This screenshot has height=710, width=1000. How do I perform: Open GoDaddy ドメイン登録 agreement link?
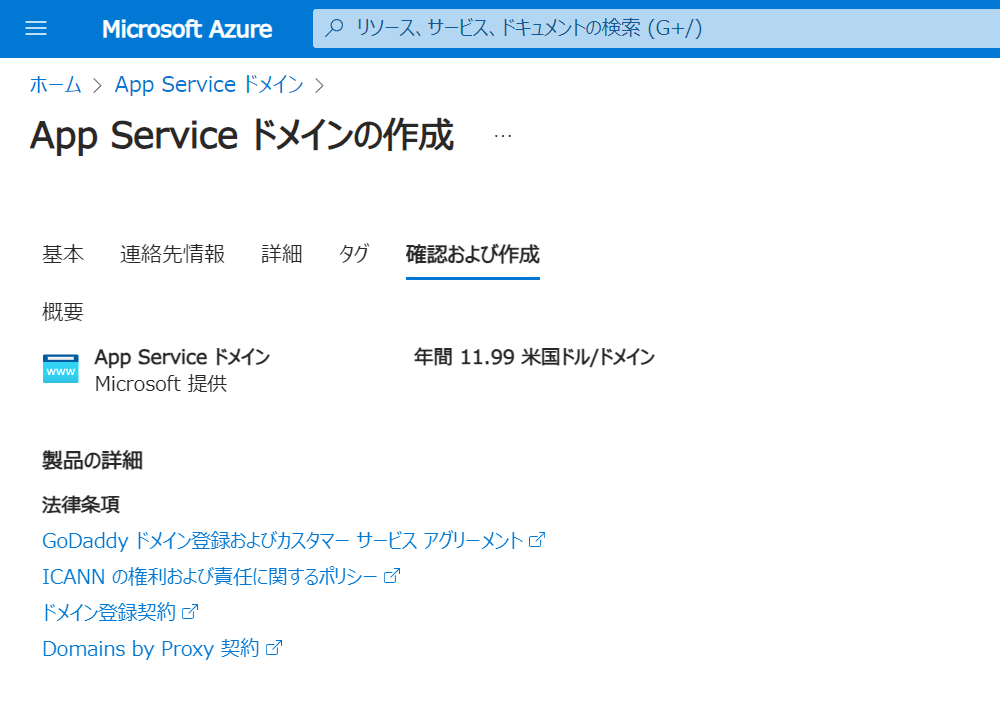[282, 540]
